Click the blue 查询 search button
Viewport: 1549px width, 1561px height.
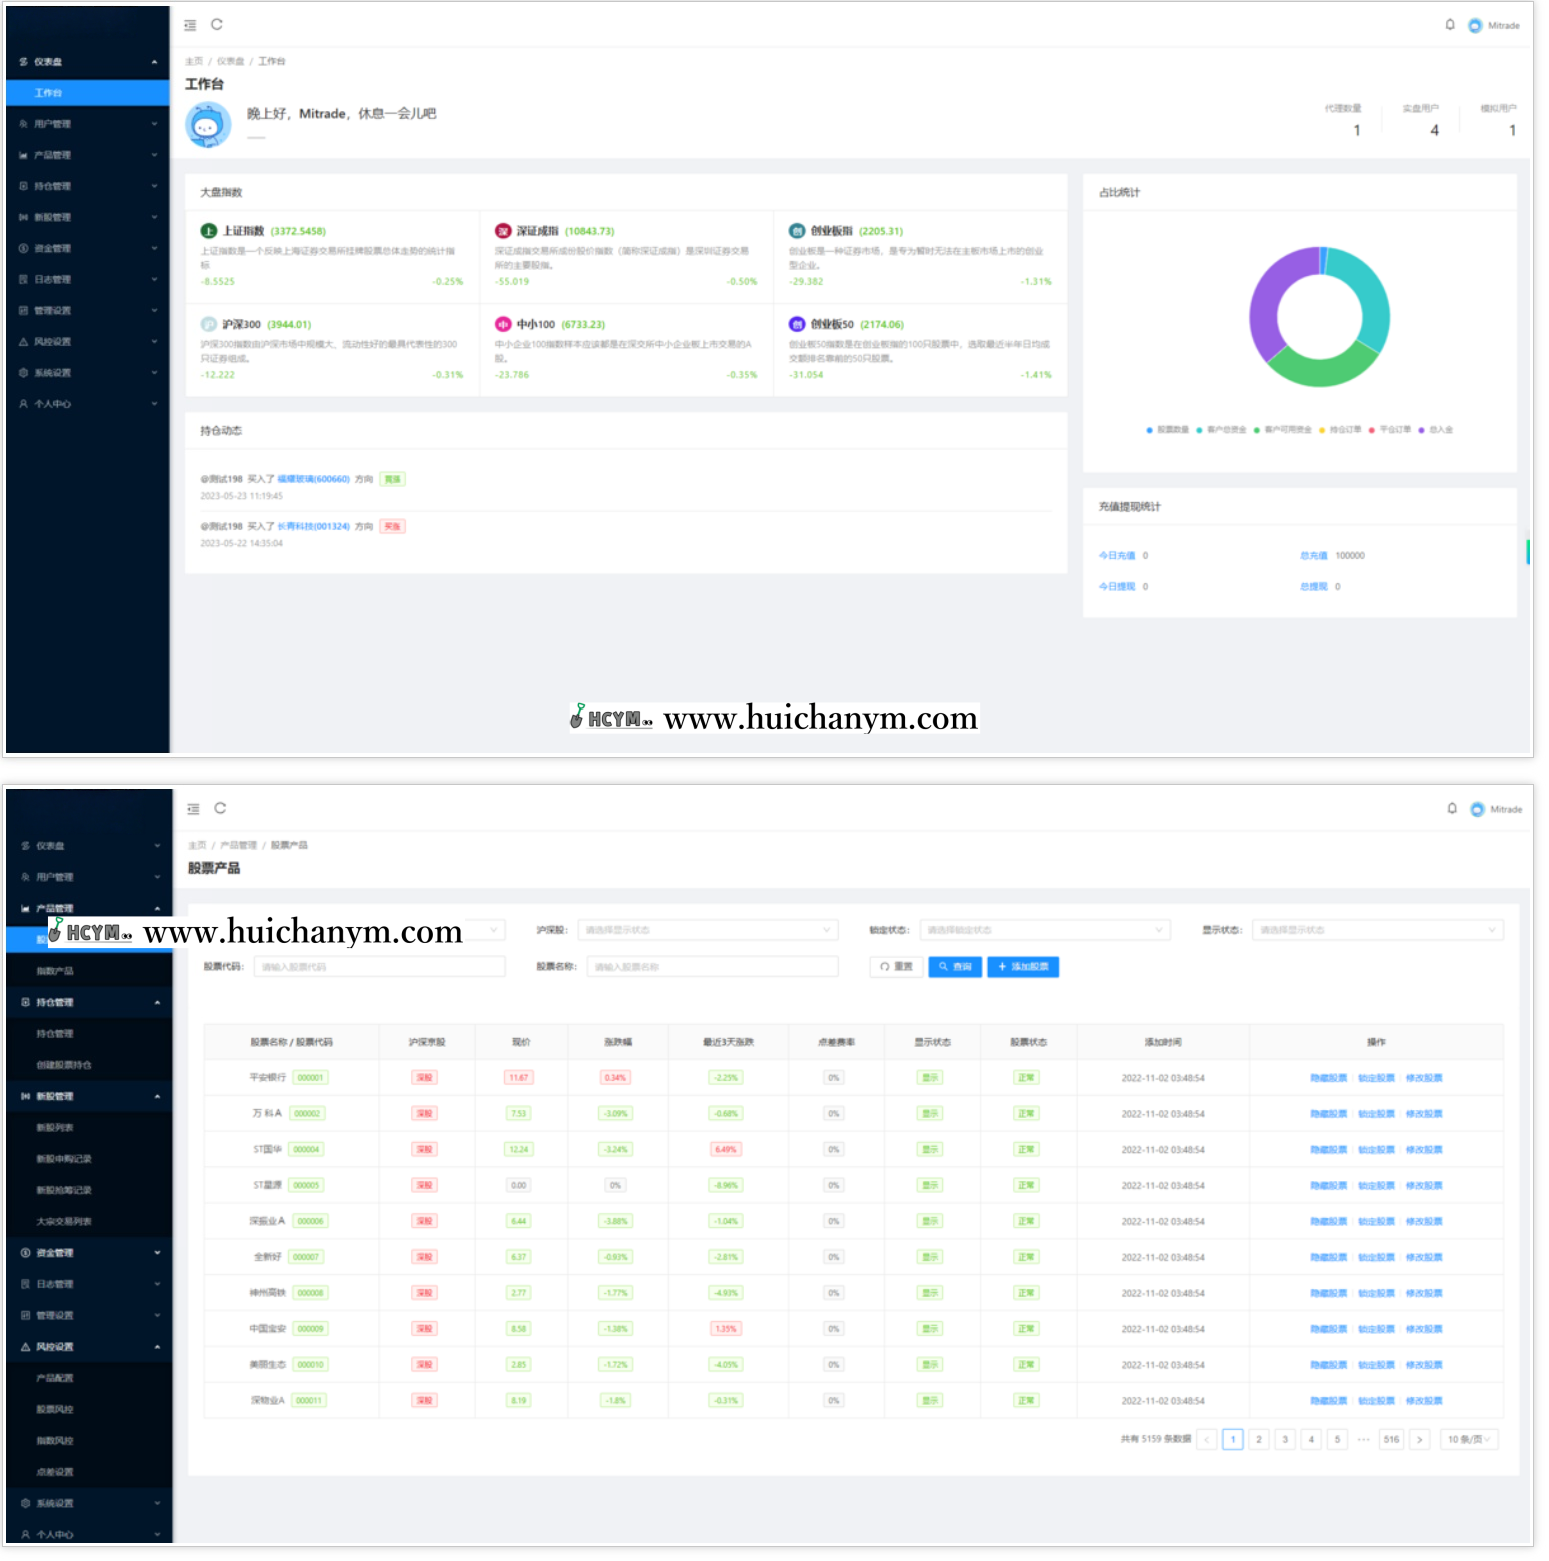[955, 967]
